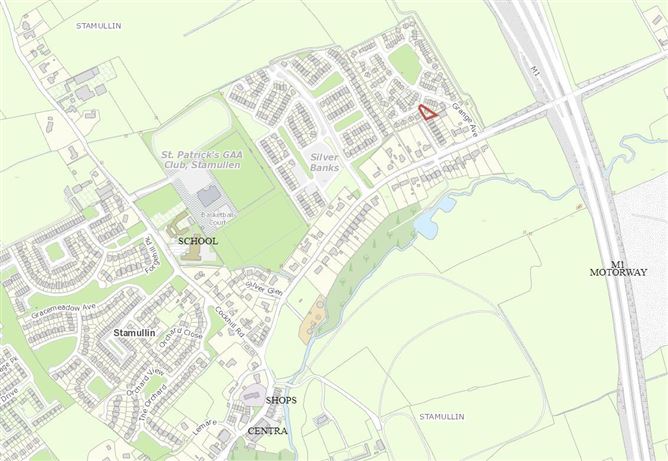Select the Gracemeadow Ave street label
This screenshot has width=668, height=461.
click(63, 311)
